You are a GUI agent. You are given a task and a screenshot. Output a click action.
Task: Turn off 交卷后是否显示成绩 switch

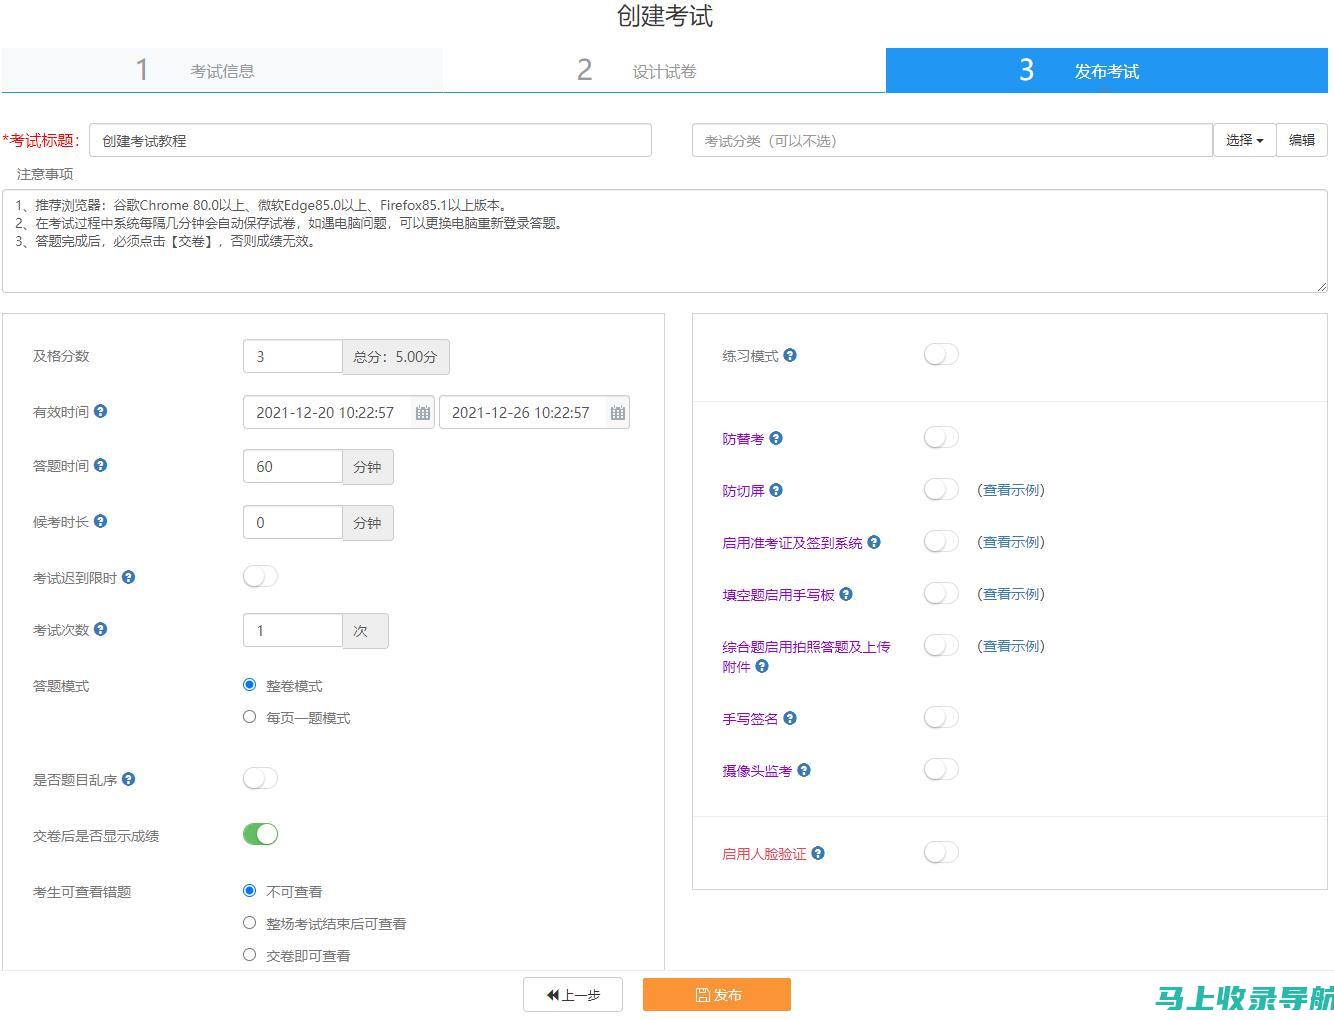coord(260,834)
